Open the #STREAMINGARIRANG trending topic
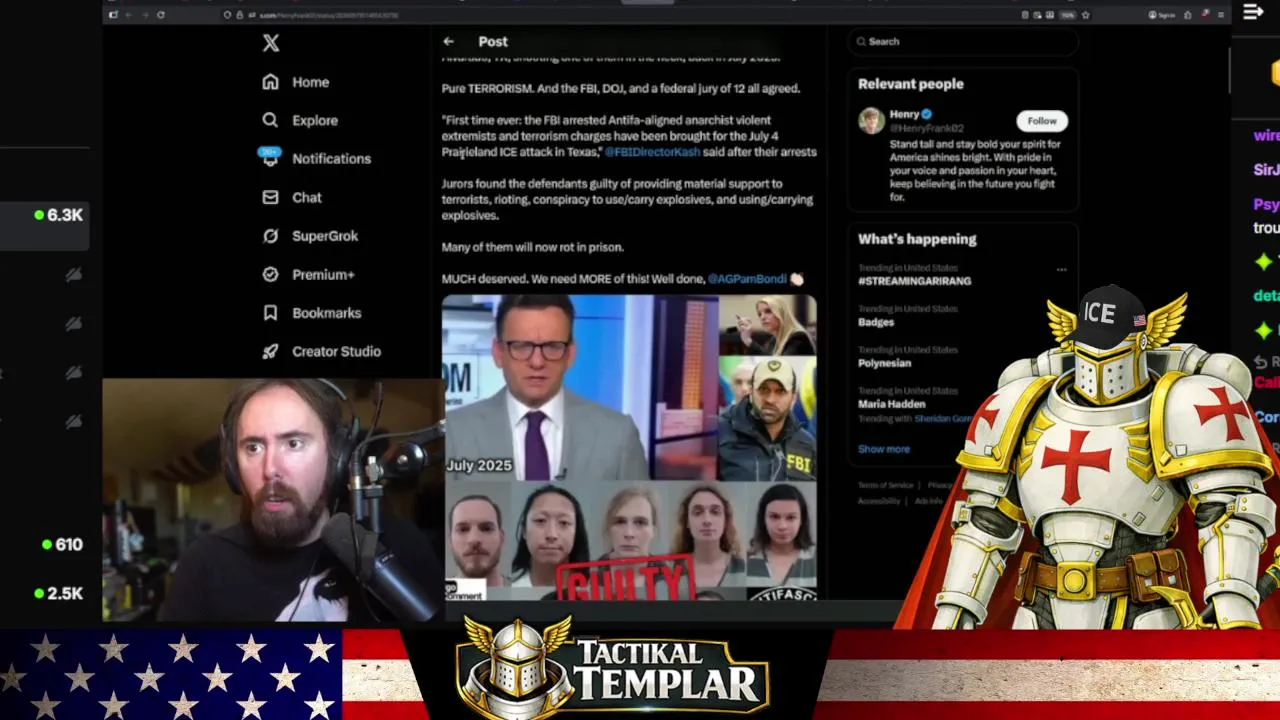Image resolution: width=1280 pixels, height=720 pixels. click(x=914, y=281)
